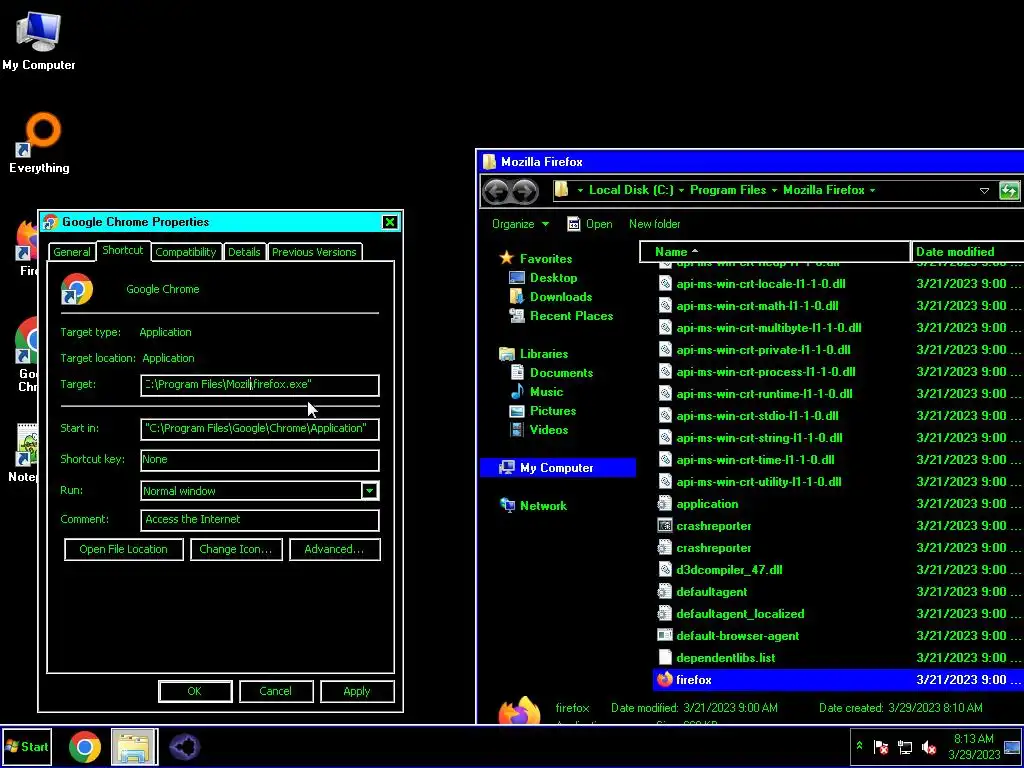Click into the Comment field
This screenshot has height=768, width=1024.
[259, 520]
